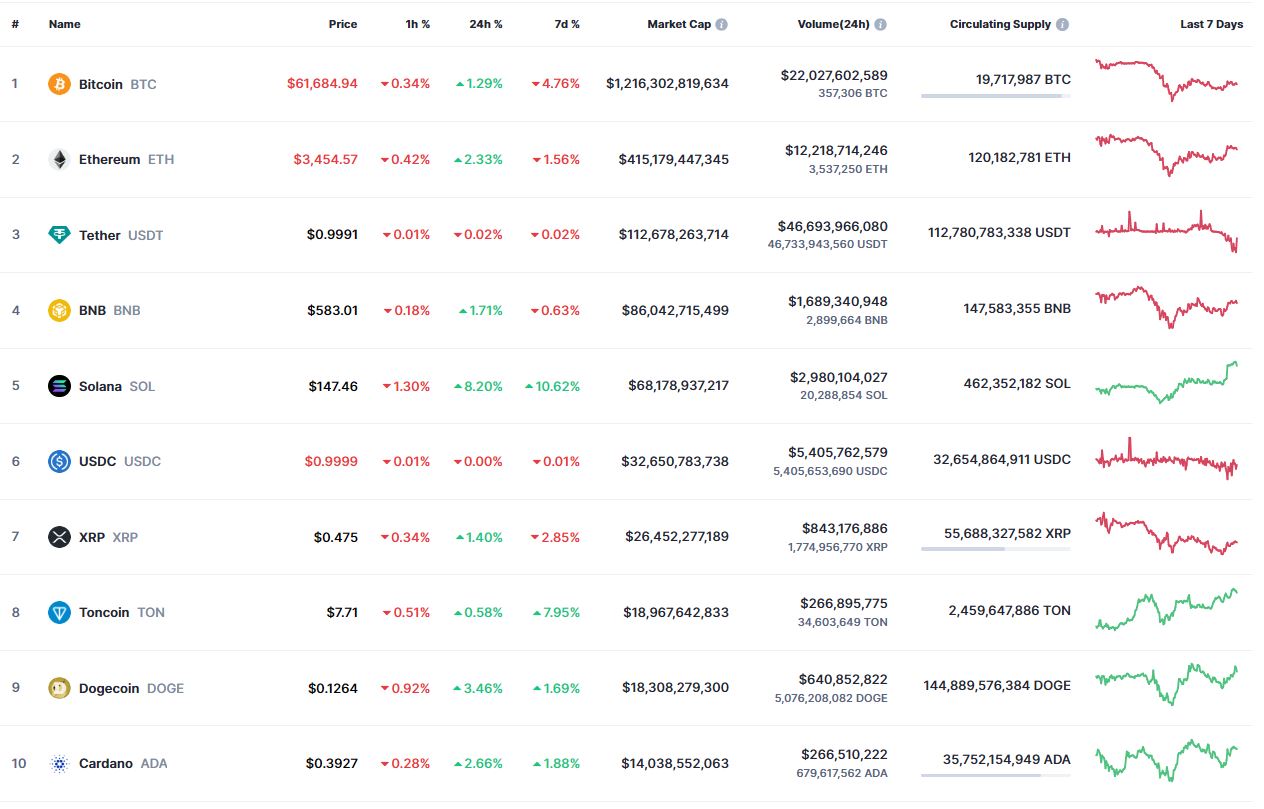Click the Ethereum diamond logo icon
The width and height of the screenshot is (1264, 809).
(x=60, y=159)
